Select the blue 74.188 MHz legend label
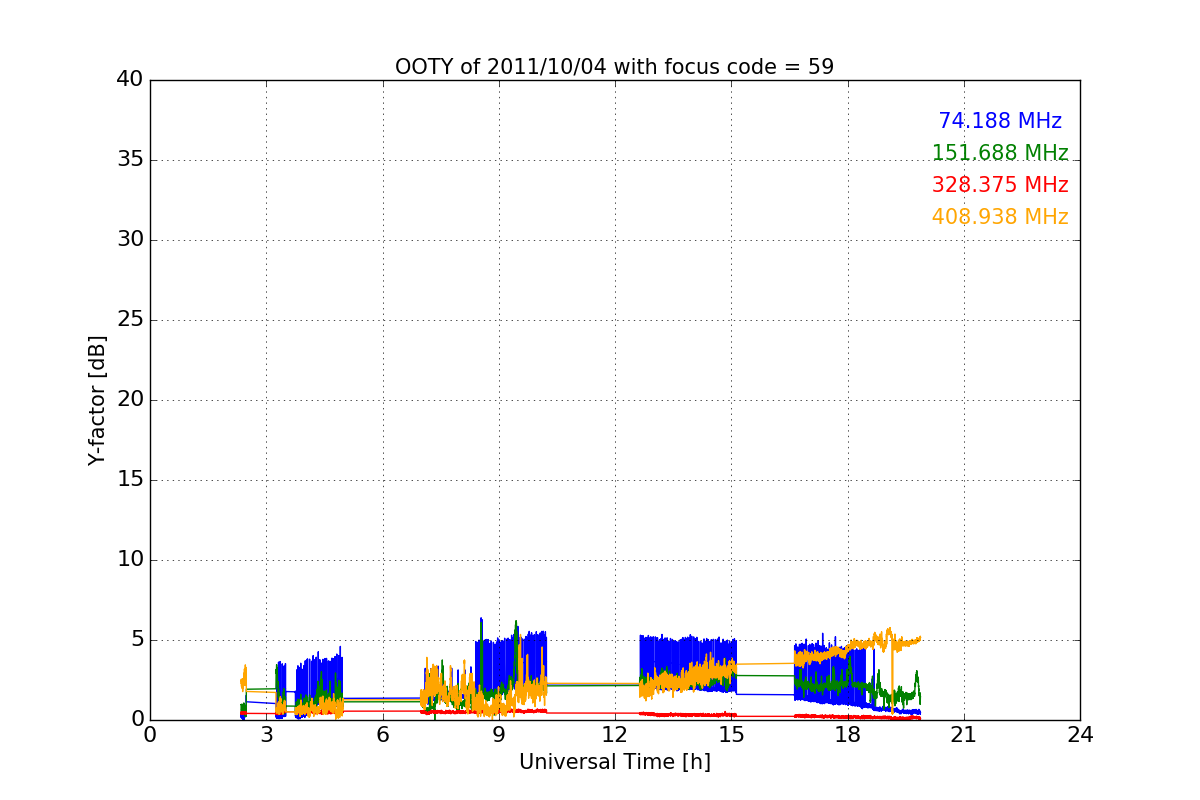 1000,121
